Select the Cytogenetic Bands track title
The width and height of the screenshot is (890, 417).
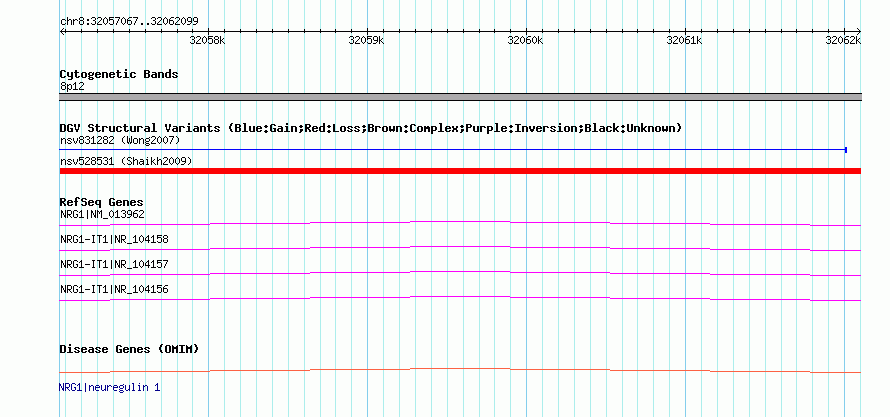pos(119,74)
